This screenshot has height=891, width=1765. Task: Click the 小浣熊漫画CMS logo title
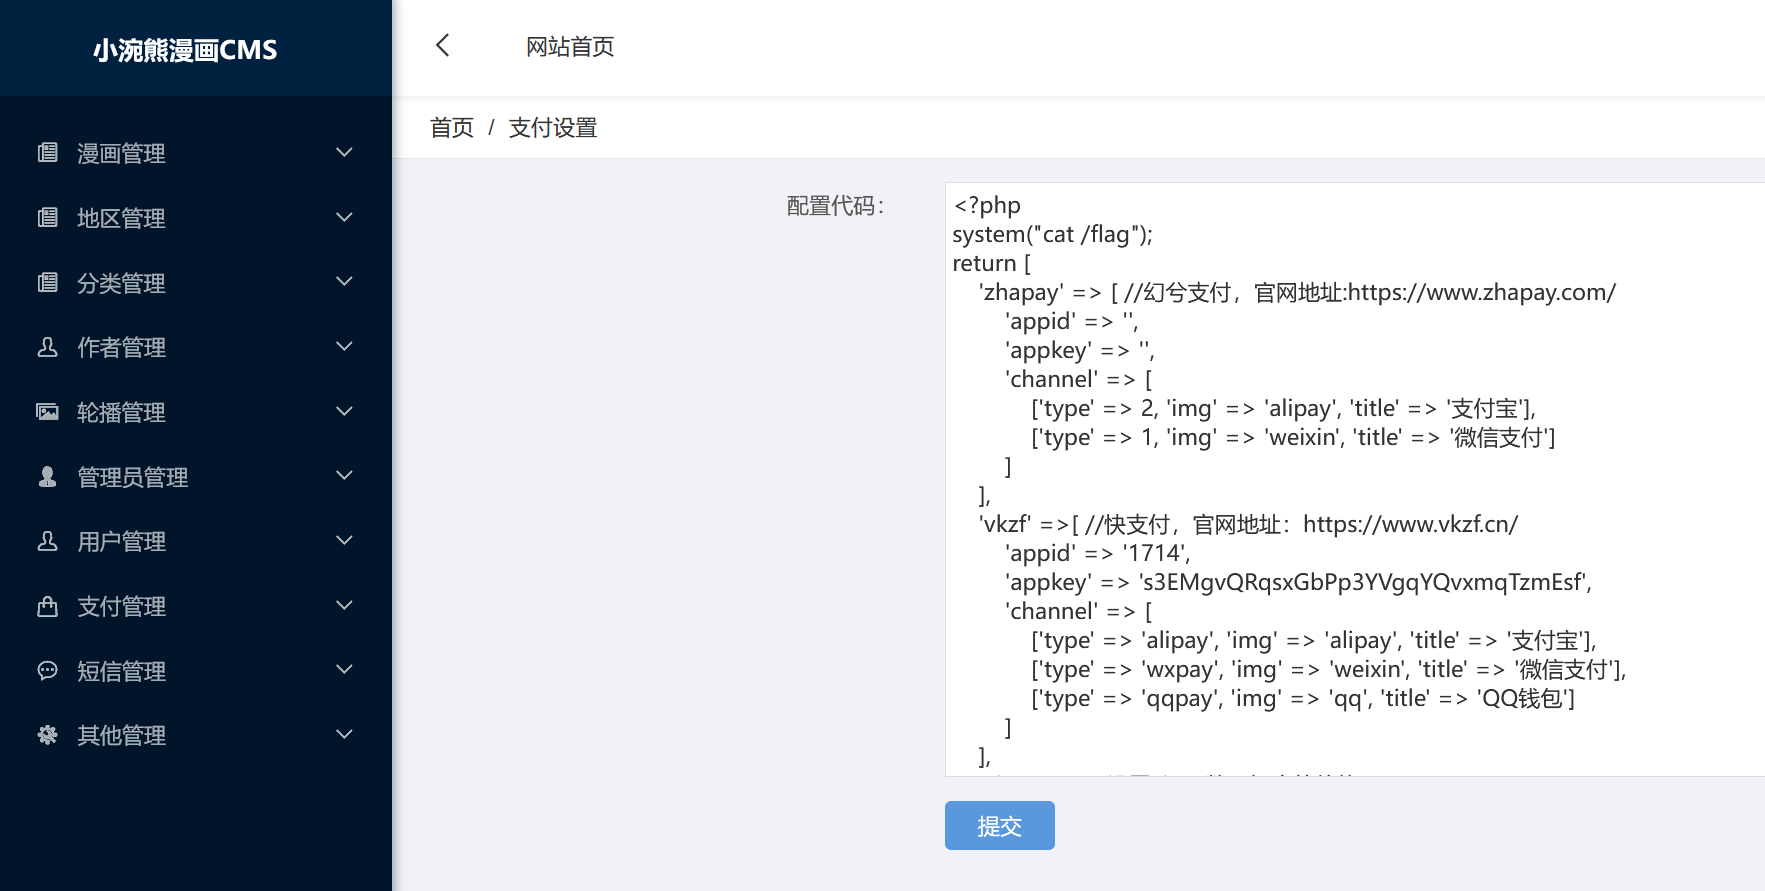pyautogui.click(x=185, y=49)
